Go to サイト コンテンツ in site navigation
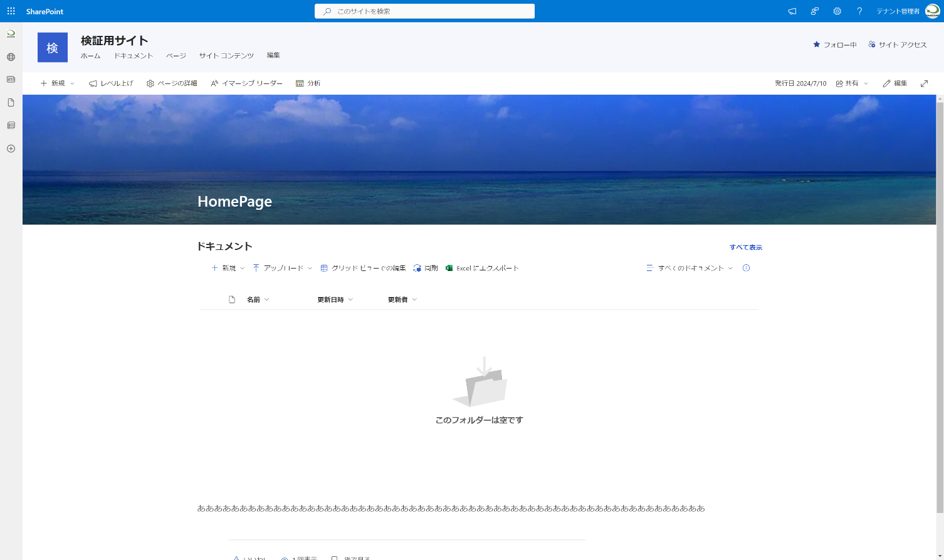The image size is (944, 560). (226, 55)
